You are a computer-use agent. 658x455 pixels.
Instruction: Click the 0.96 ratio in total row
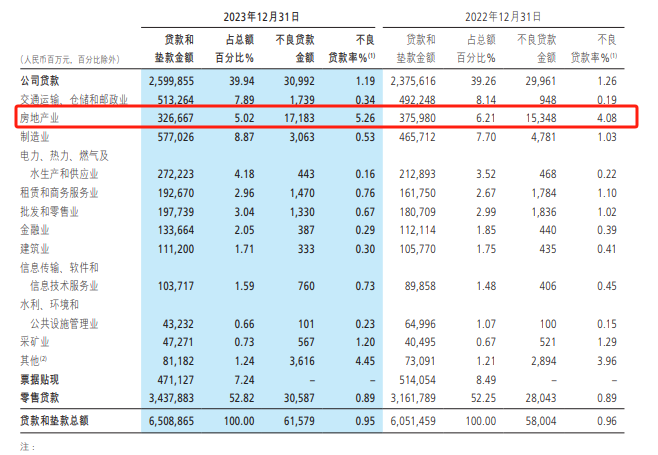(x=607, y=421)
